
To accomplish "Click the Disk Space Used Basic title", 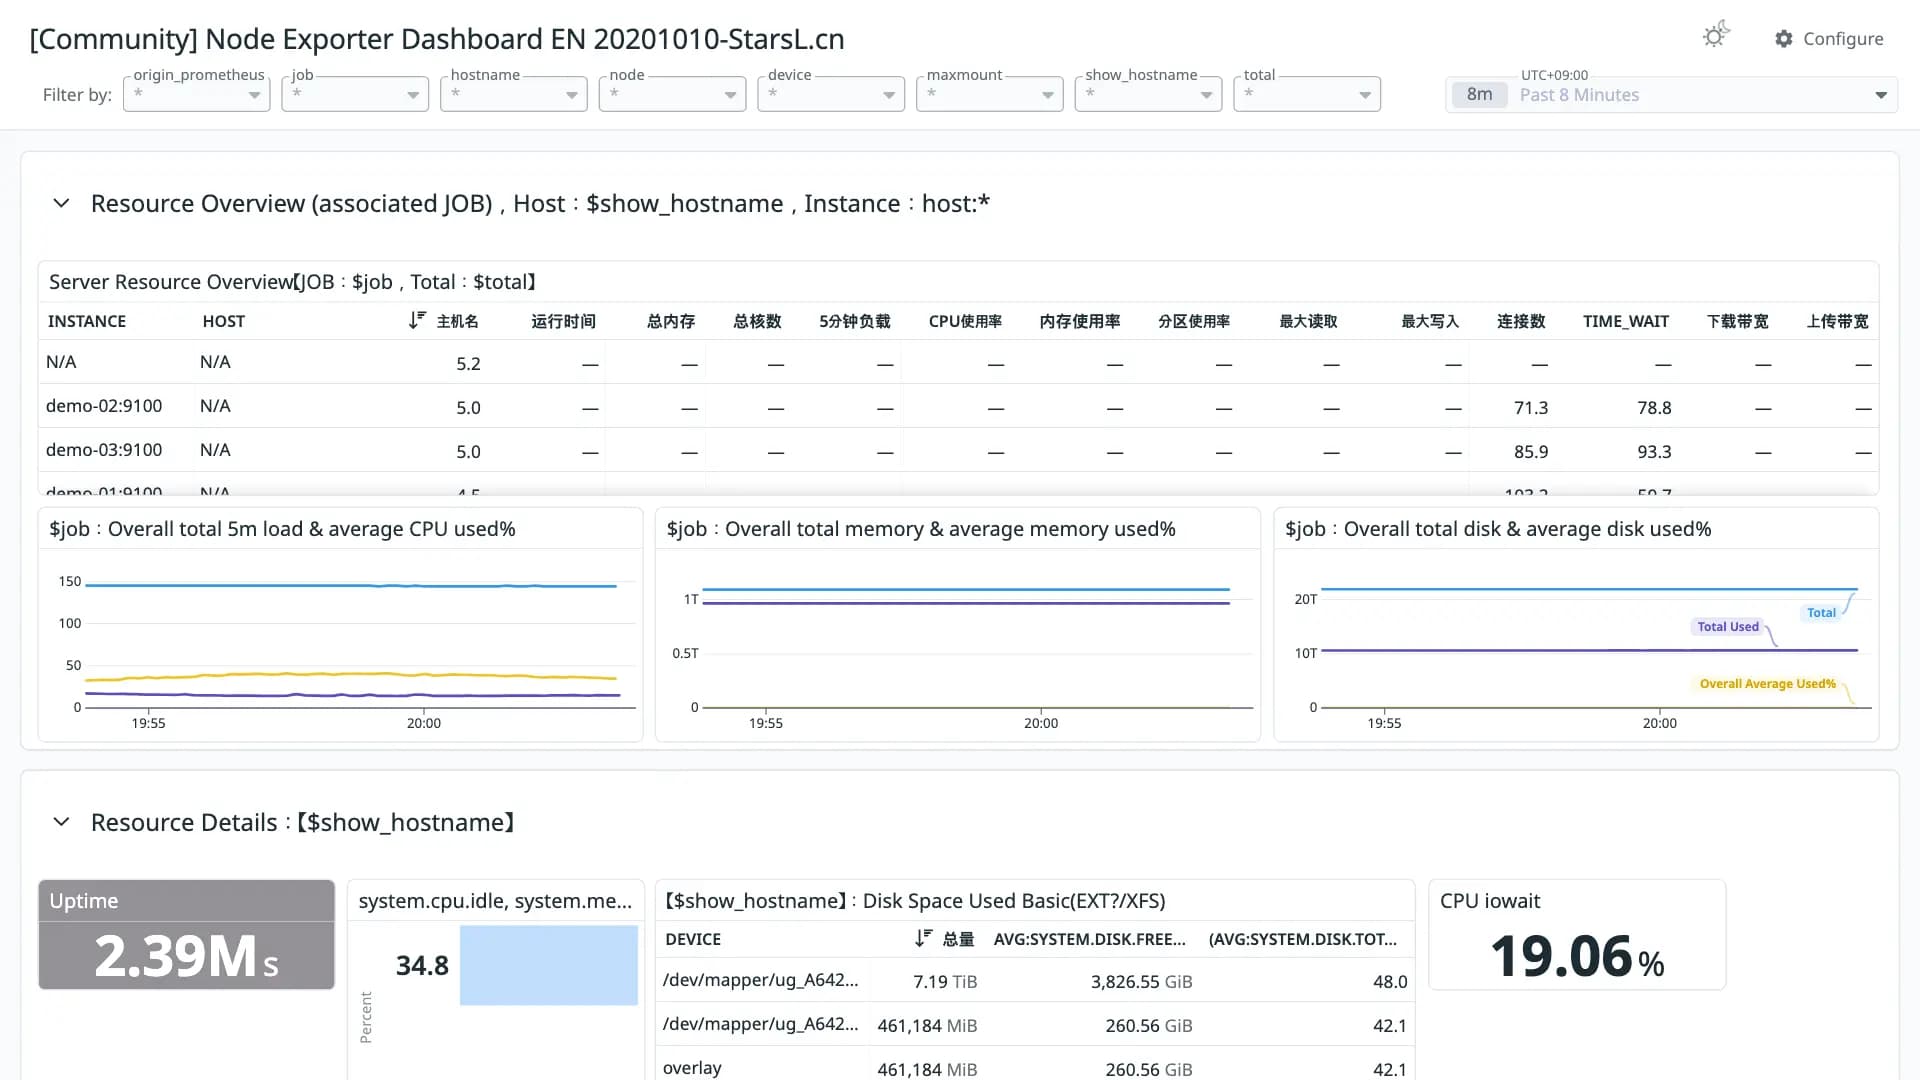I will pyautogui.click(x=915, y=901).
